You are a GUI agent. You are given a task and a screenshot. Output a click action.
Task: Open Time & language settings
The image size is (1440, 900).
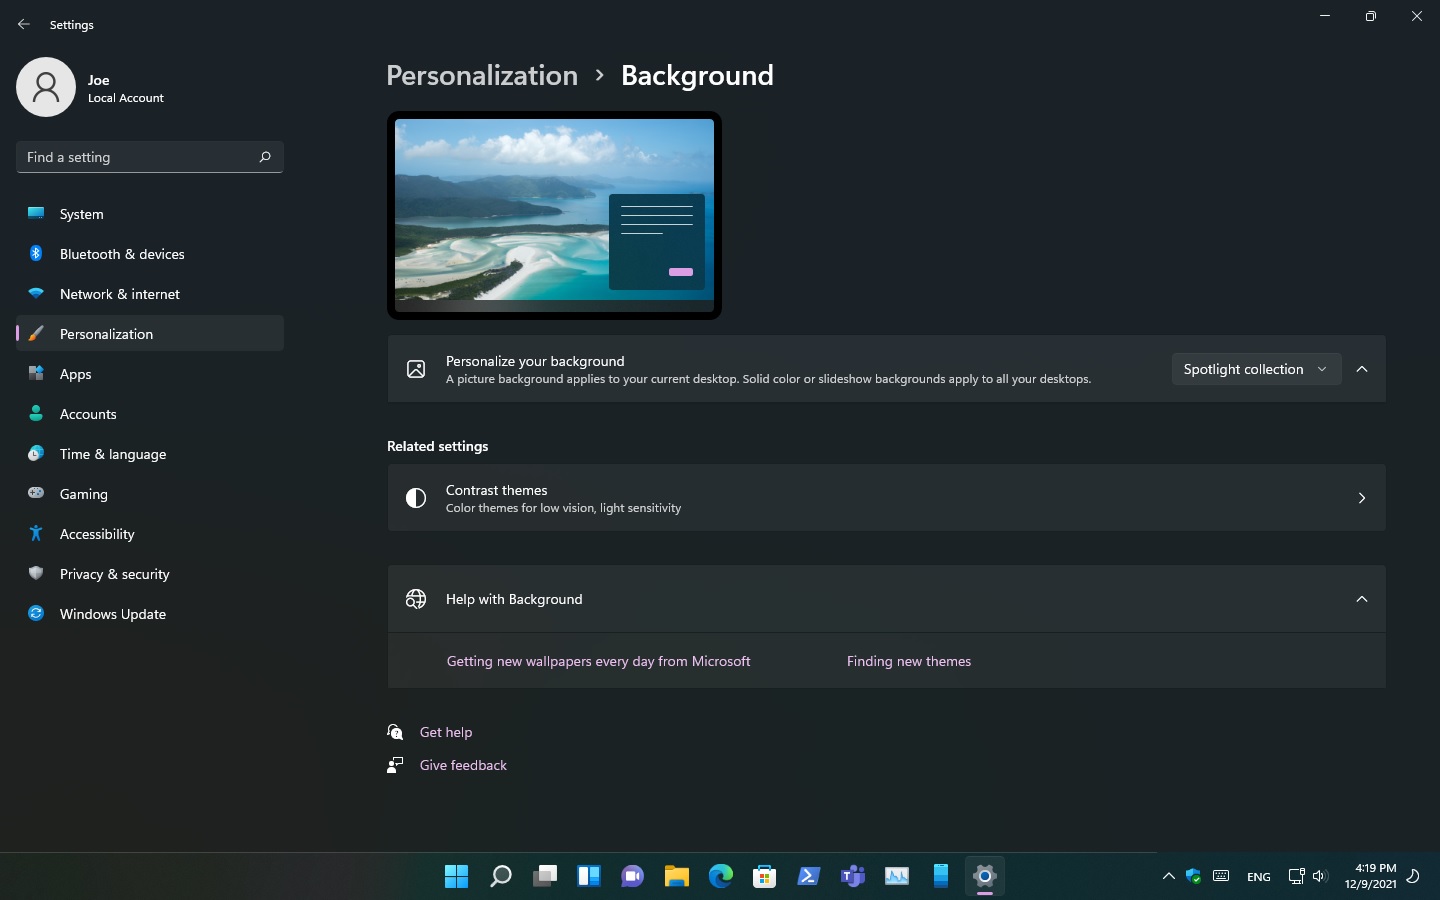[112, 454]
